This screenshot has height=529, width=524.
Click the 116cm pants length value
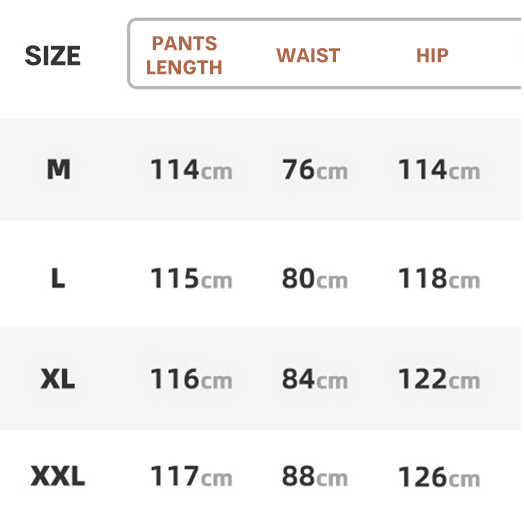tap(191, 379)
